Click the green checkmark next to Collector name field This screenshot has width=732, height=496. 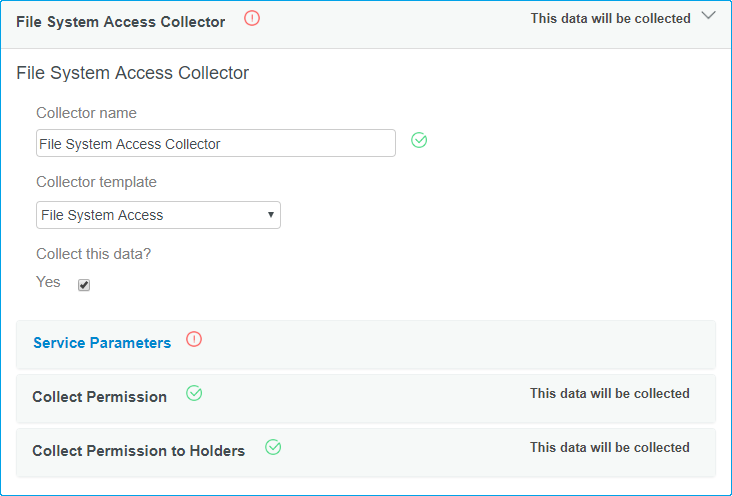pyautogui.click(x=419, y=141)
